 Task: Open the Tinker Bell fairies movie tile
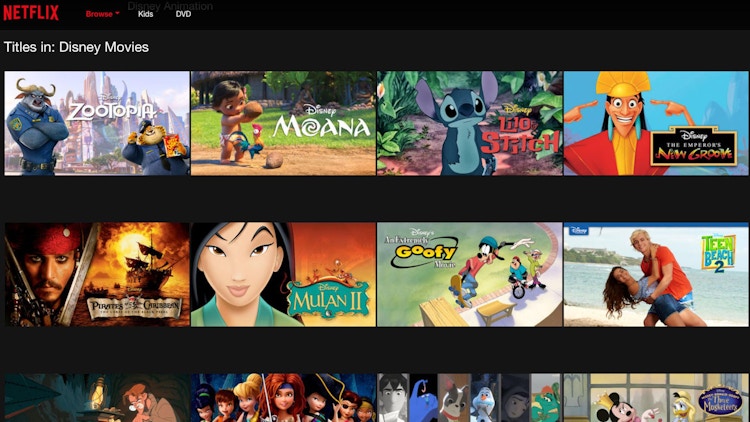coord(283,398)
